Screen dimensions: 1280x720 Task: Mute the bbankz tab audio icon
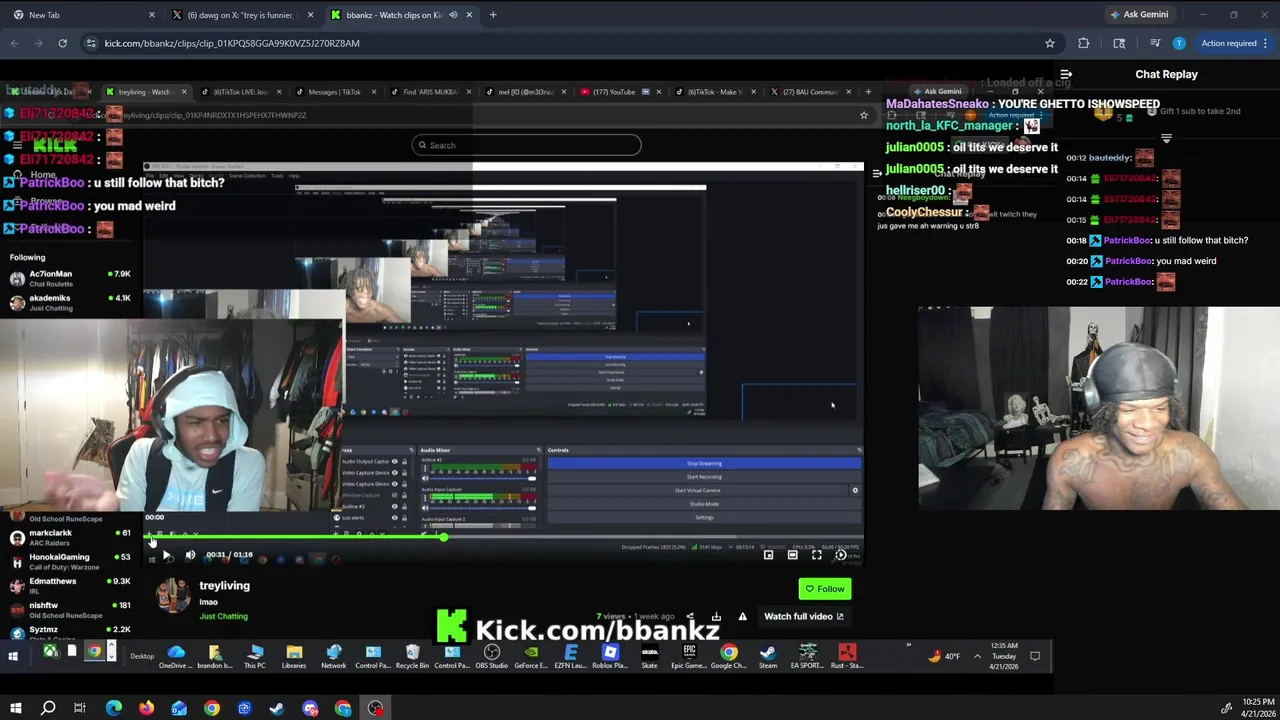[x=453, y=15]
